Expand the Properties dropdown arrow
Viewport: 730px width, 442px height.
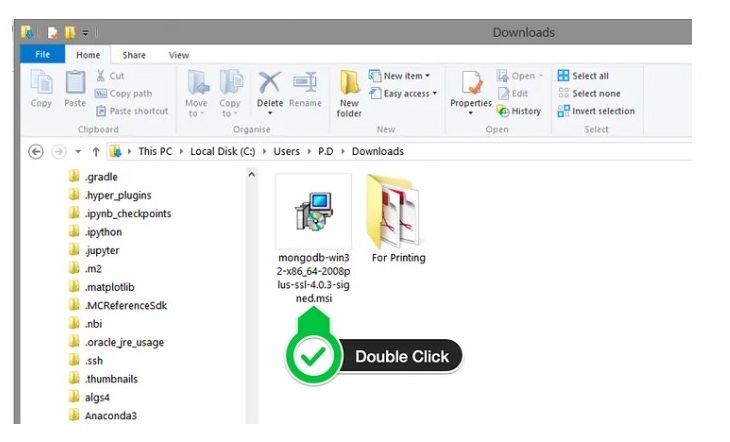tap(471, 113)
